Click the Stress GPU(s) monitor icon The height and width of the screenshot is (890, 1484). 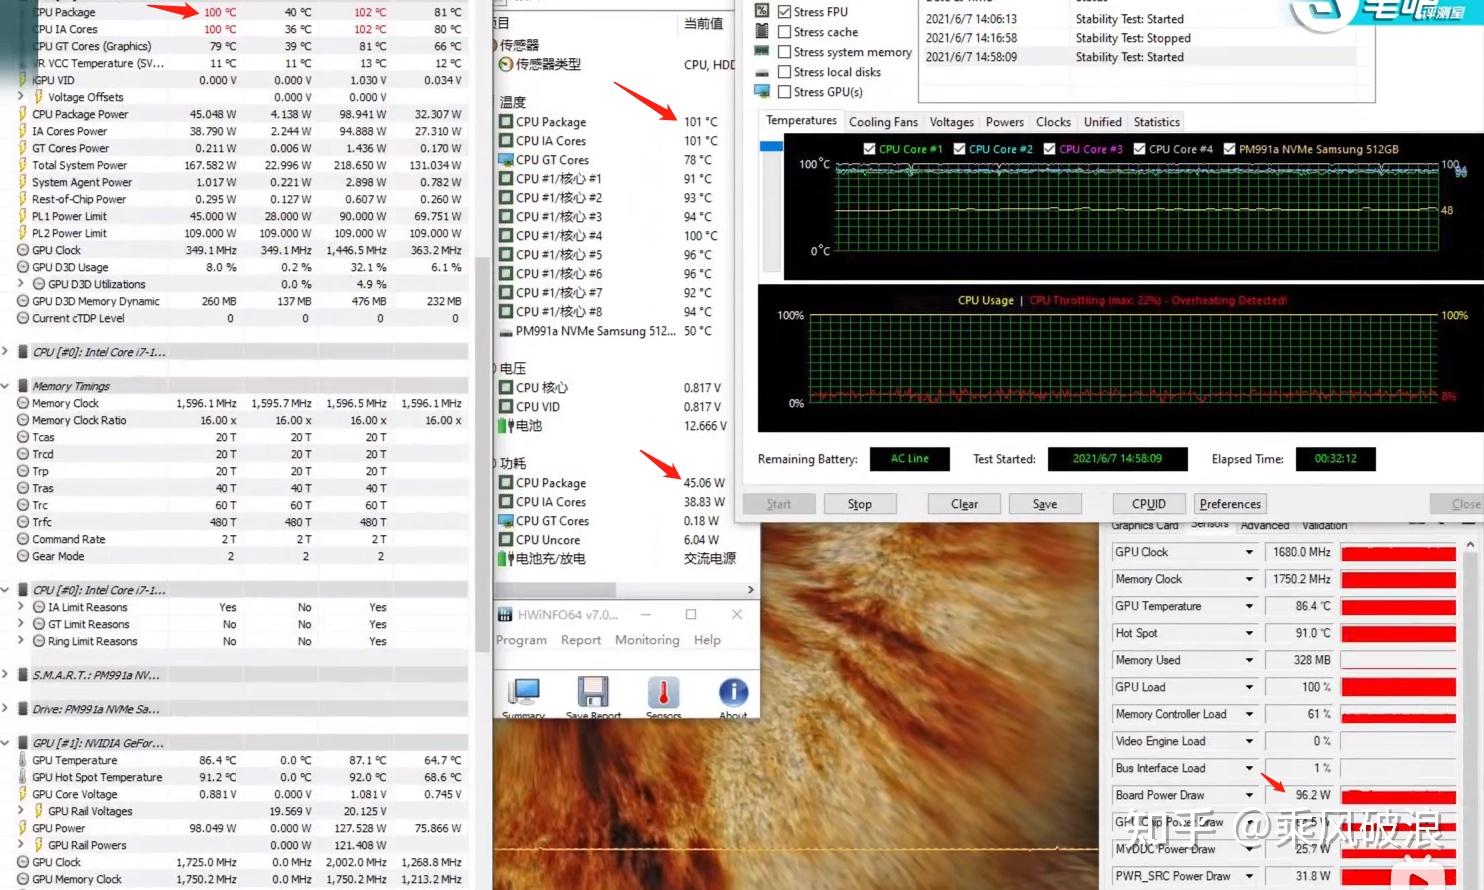pyautogui.click(x=762, y=92)
